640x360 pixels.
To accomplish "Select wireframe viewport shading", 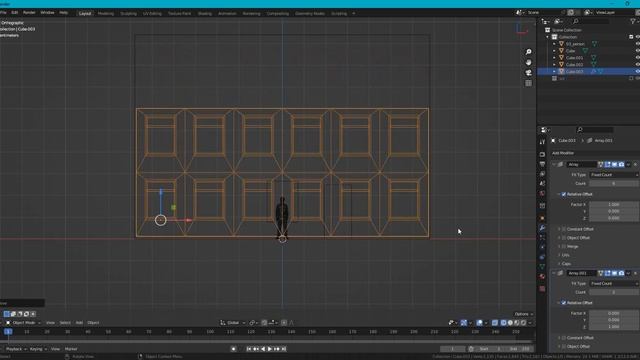I will 503,323.
